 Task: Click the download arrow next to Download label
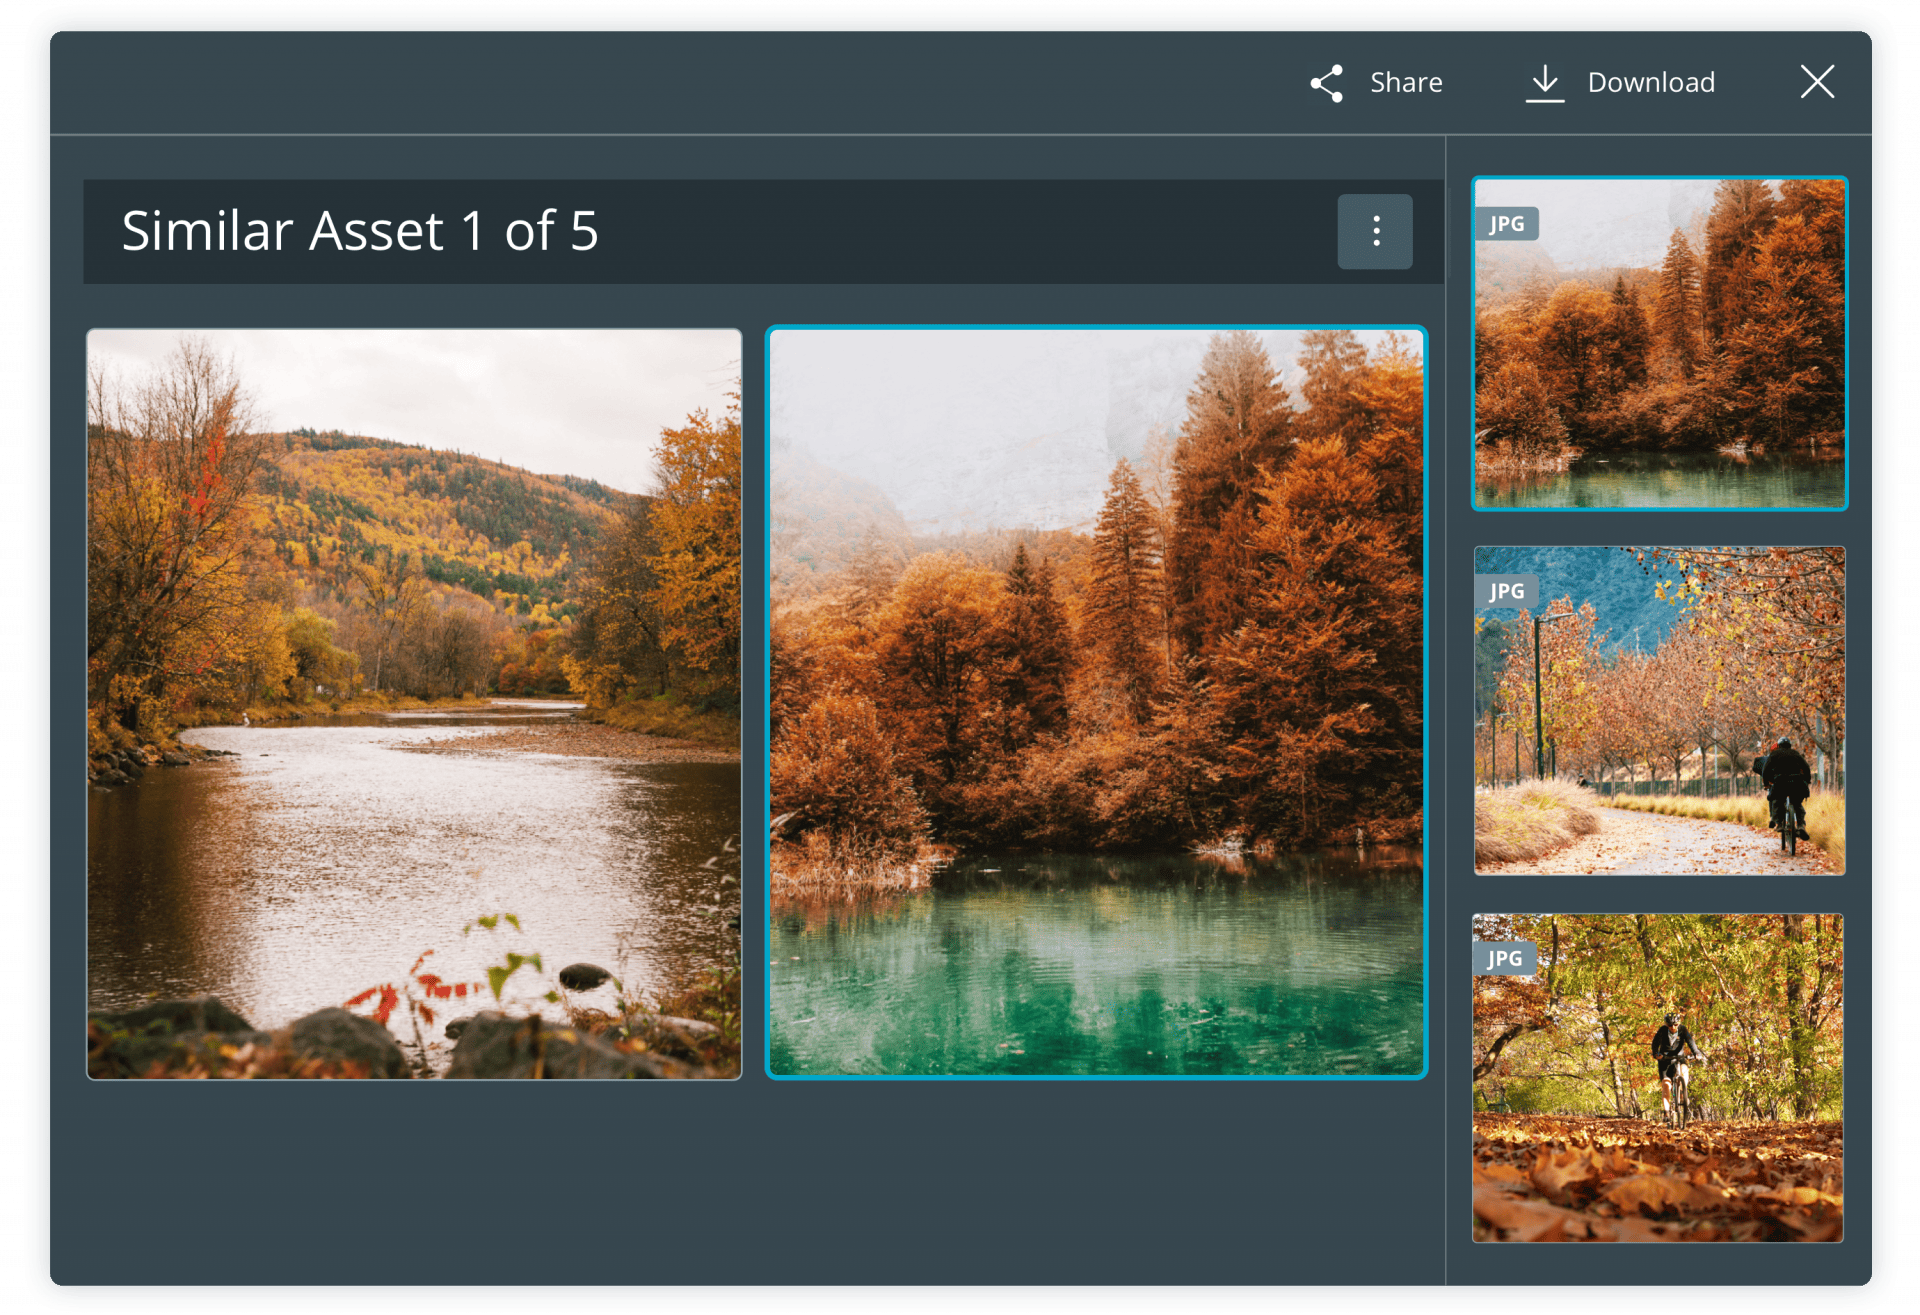tap(1546, 82)
